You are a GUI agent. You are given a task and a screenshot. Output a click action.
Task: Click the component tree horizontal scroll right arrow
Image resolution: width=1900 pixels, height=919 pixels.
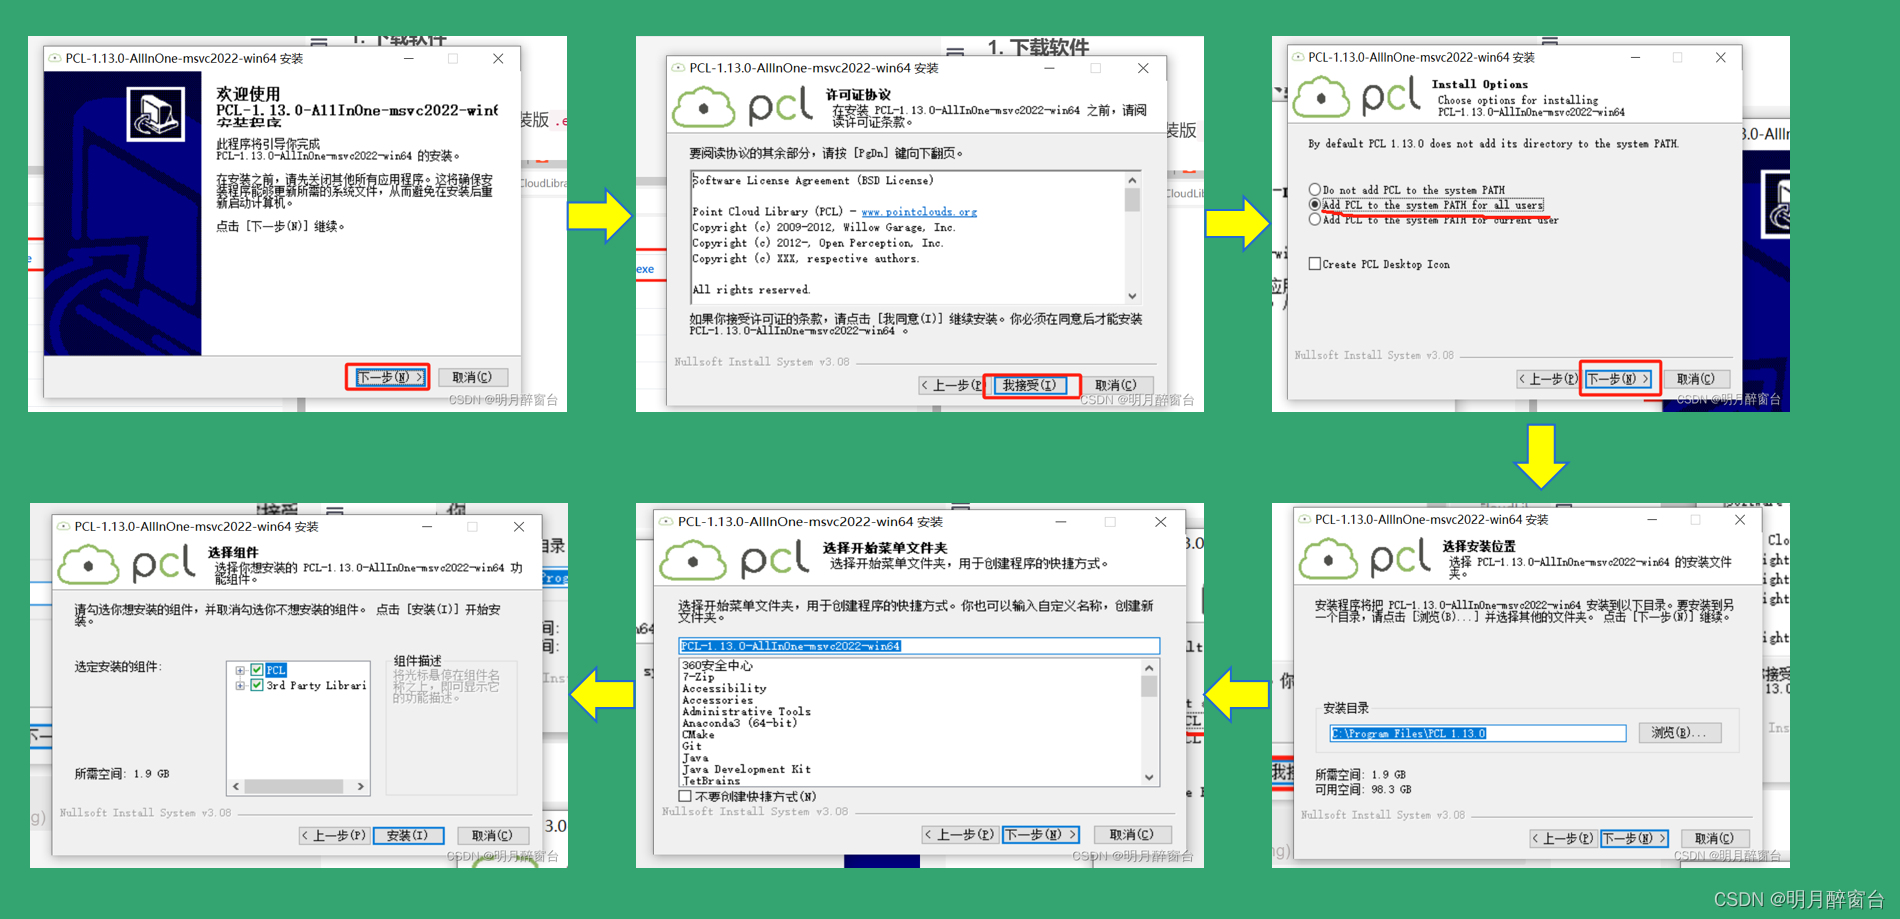(x=361, y=787)
